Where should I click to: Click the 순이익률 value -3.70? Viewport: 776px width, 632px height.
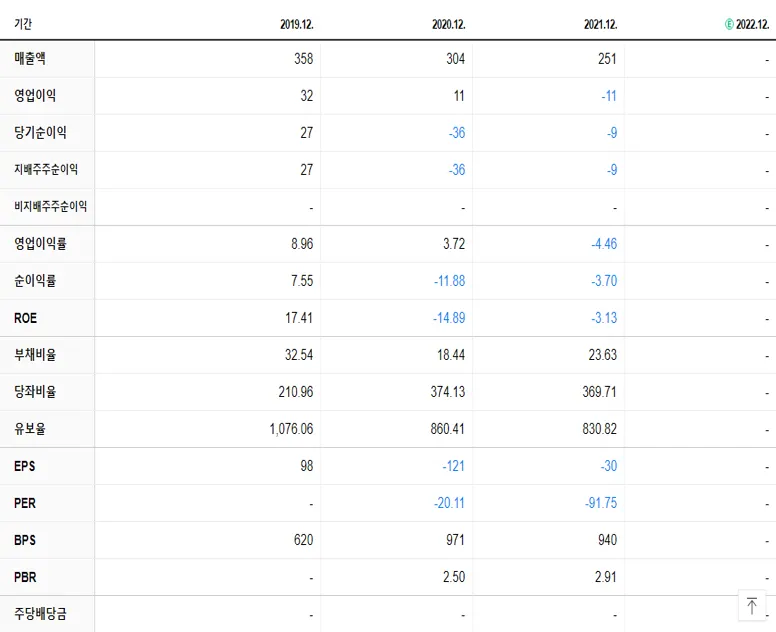click(604, 281)
